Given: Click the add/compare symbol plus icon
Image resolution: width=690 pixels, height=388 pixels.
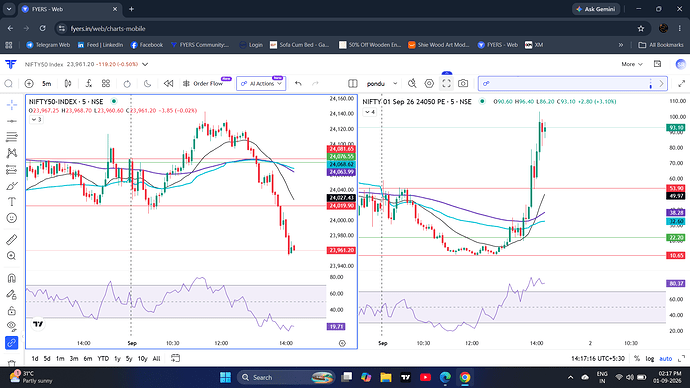Looking at the screenshot, I should [x=29, y=84].
